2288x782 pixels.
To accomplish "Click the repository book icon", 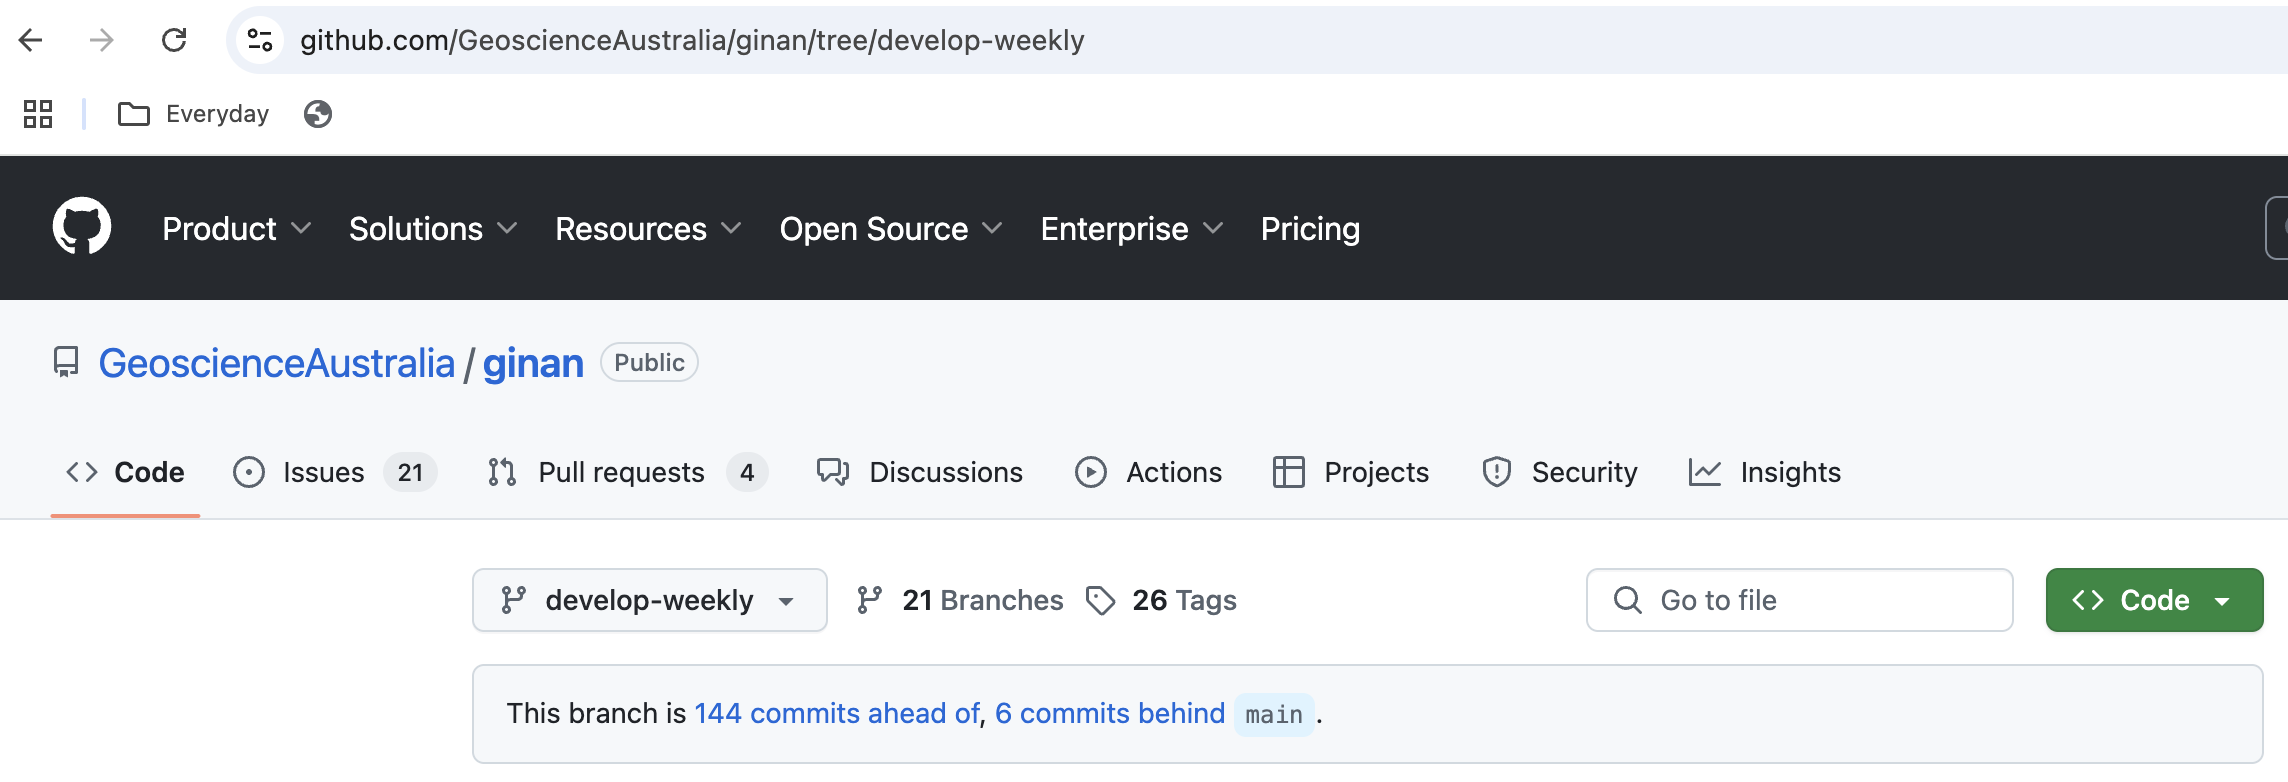I will pos(66,362).
